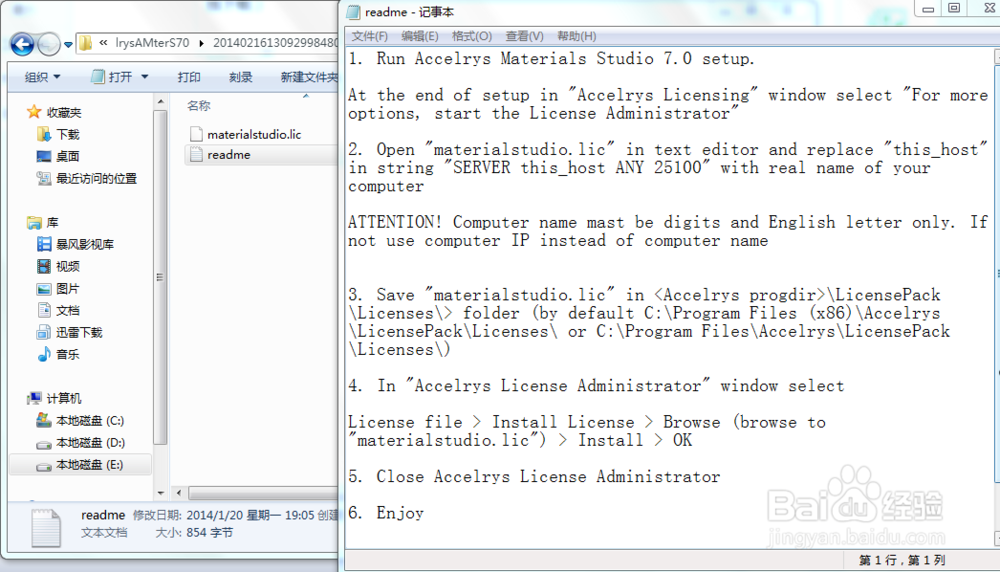Click the Explorer forward navigation arrow
This screenshot has height=572, width=1000.
pyautogui.click(x=48, y=44)
